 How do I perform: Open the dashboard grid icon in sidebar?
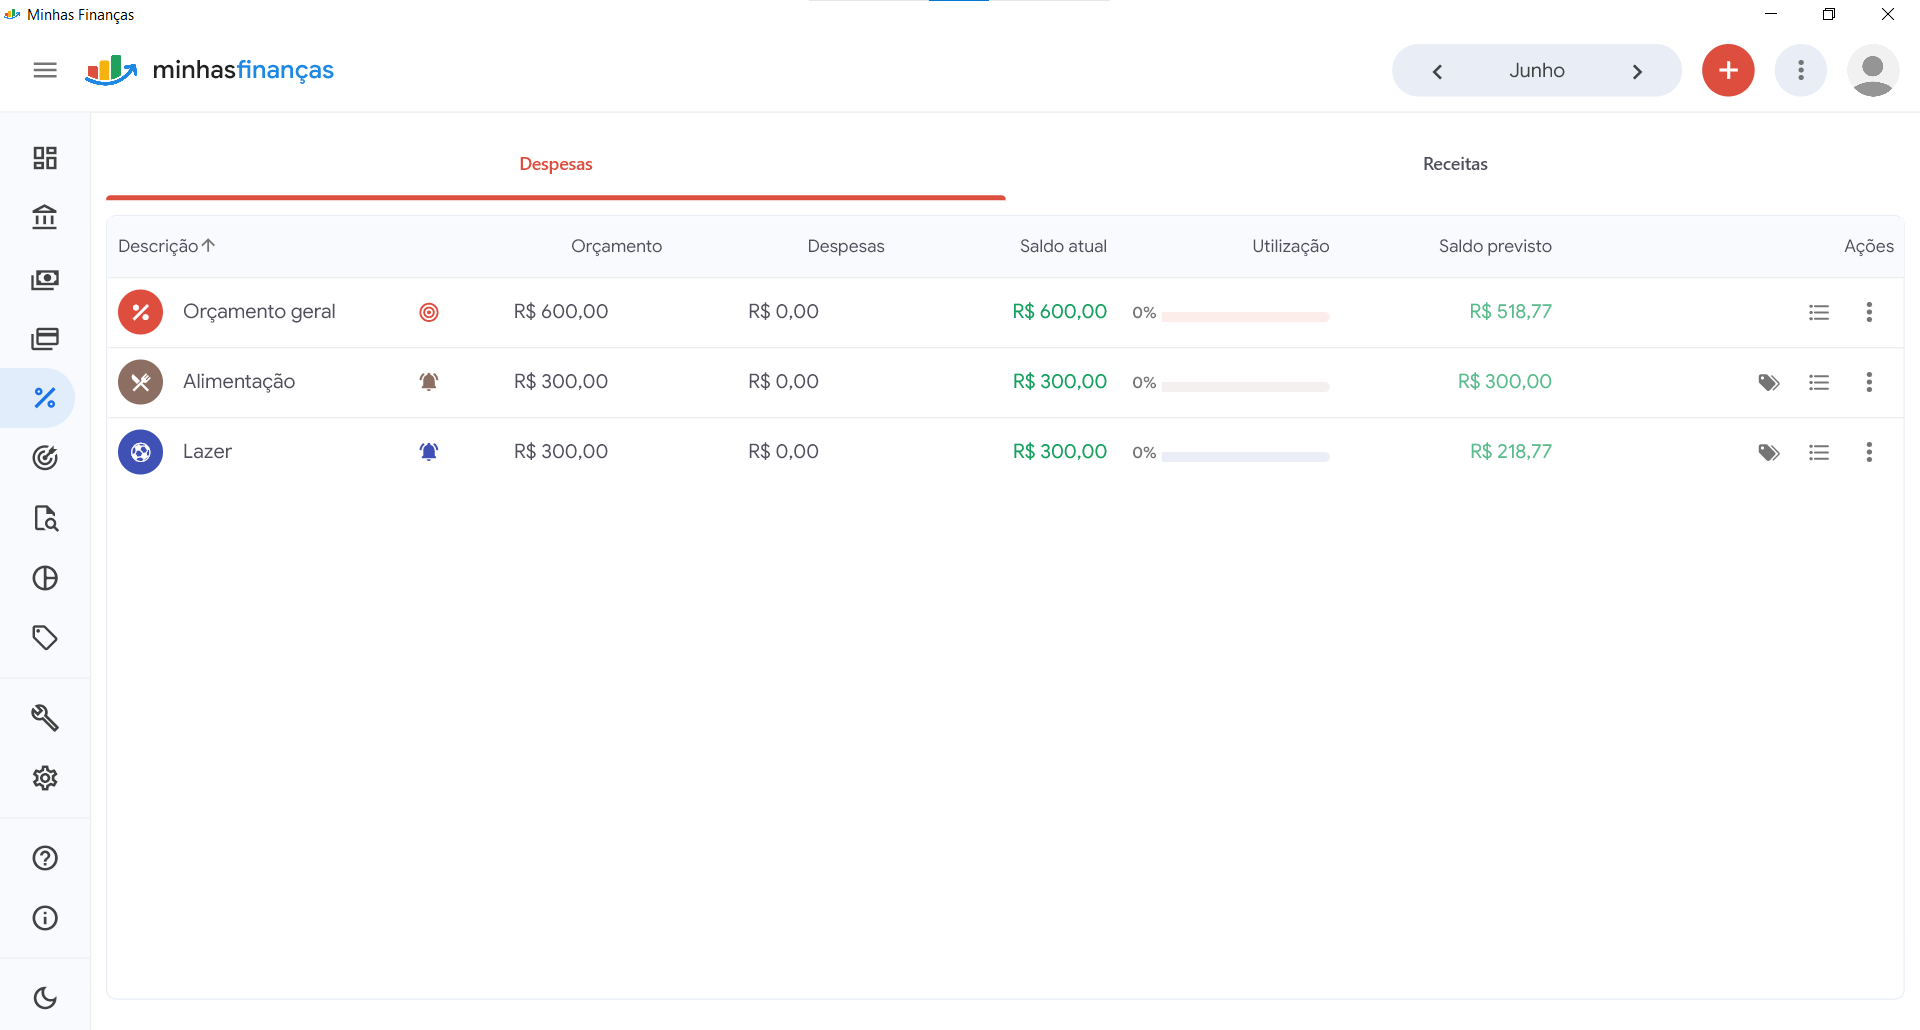[45, 158]
